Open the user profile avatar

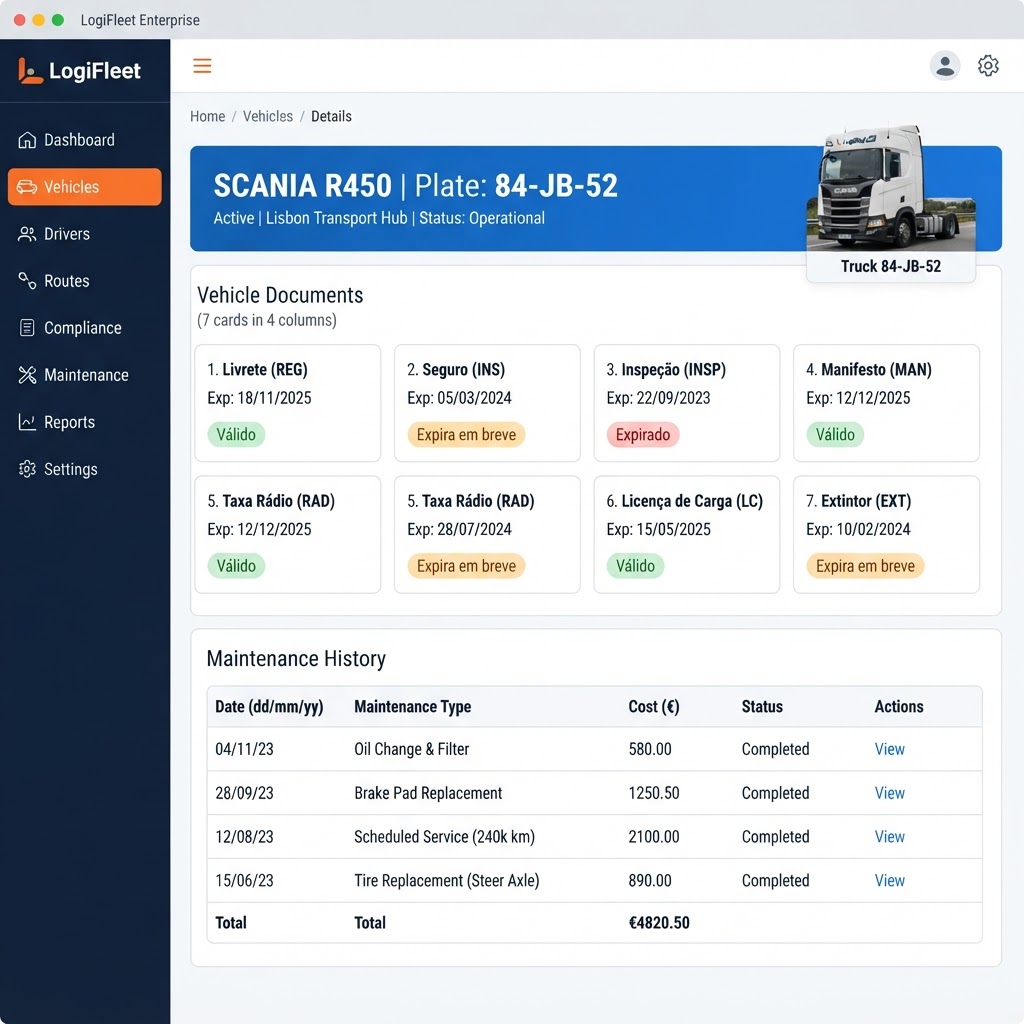[944, 65]
